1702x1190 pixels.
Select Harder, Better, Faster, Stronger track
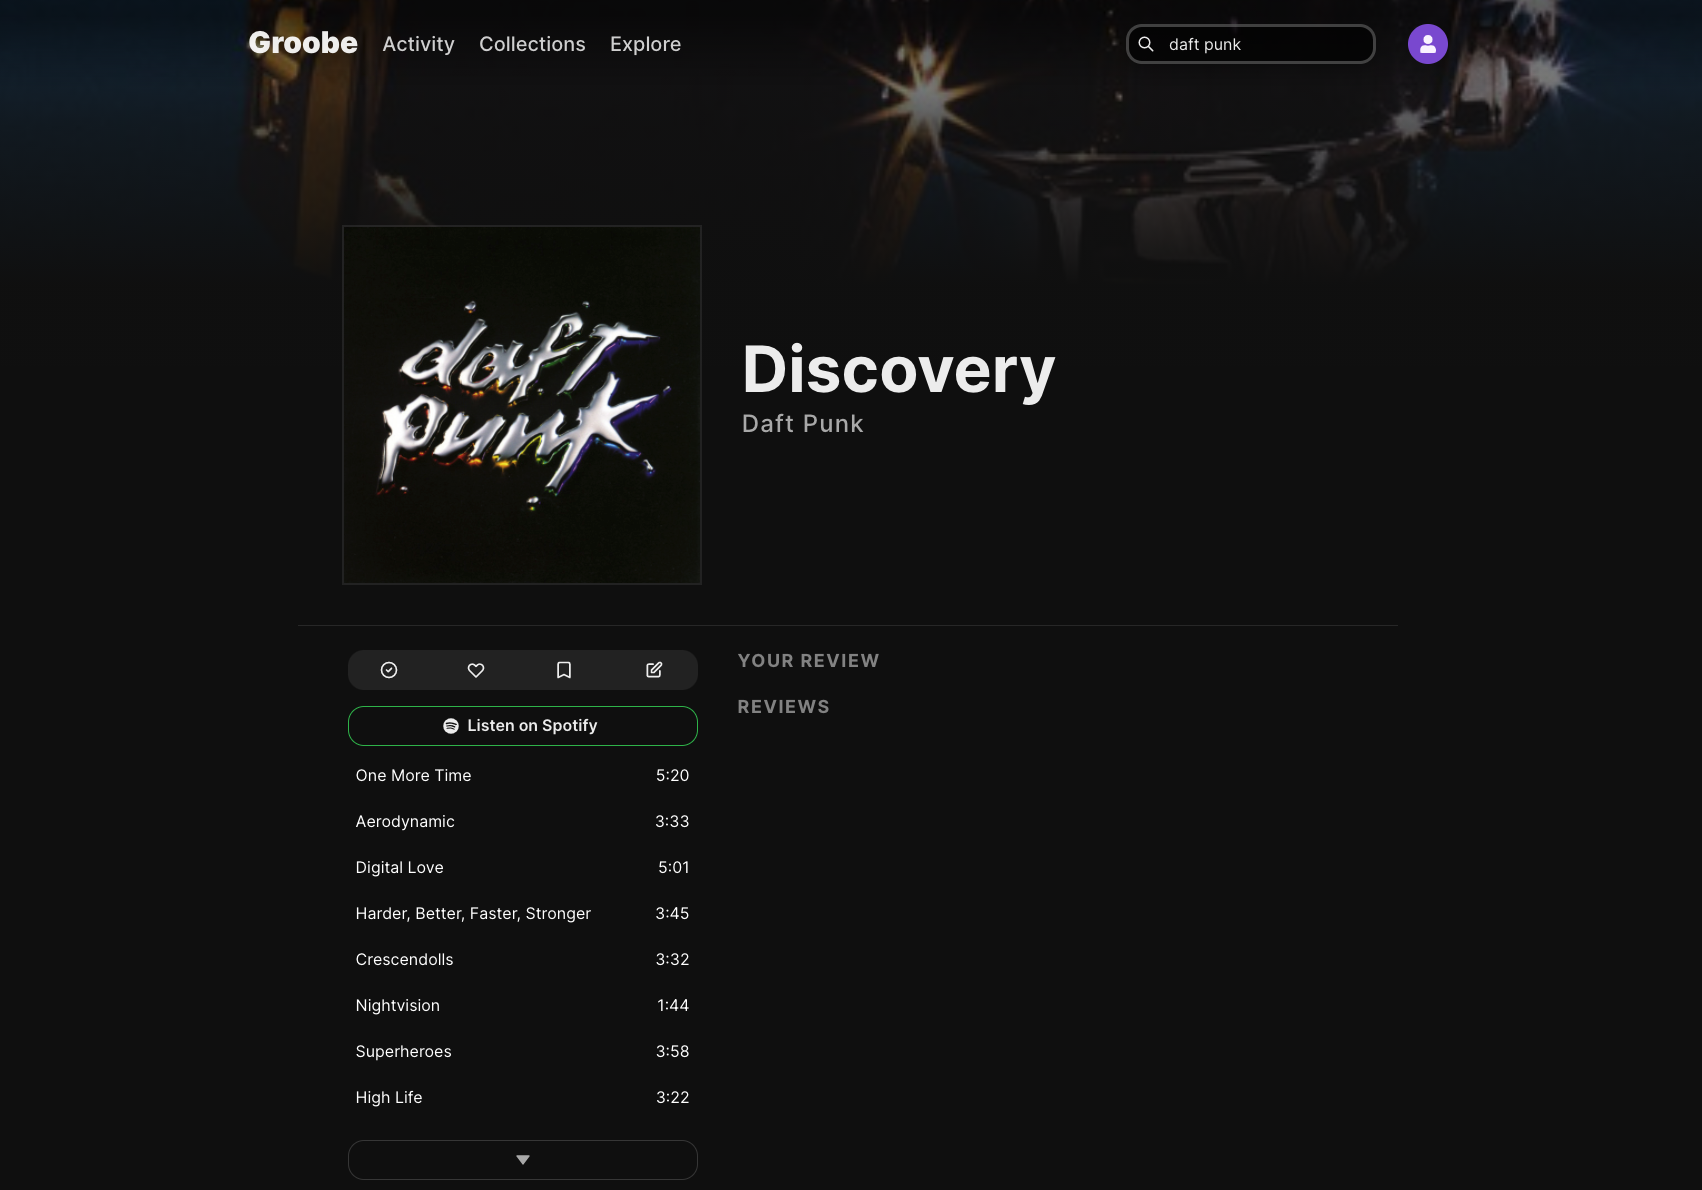[522, 914]
